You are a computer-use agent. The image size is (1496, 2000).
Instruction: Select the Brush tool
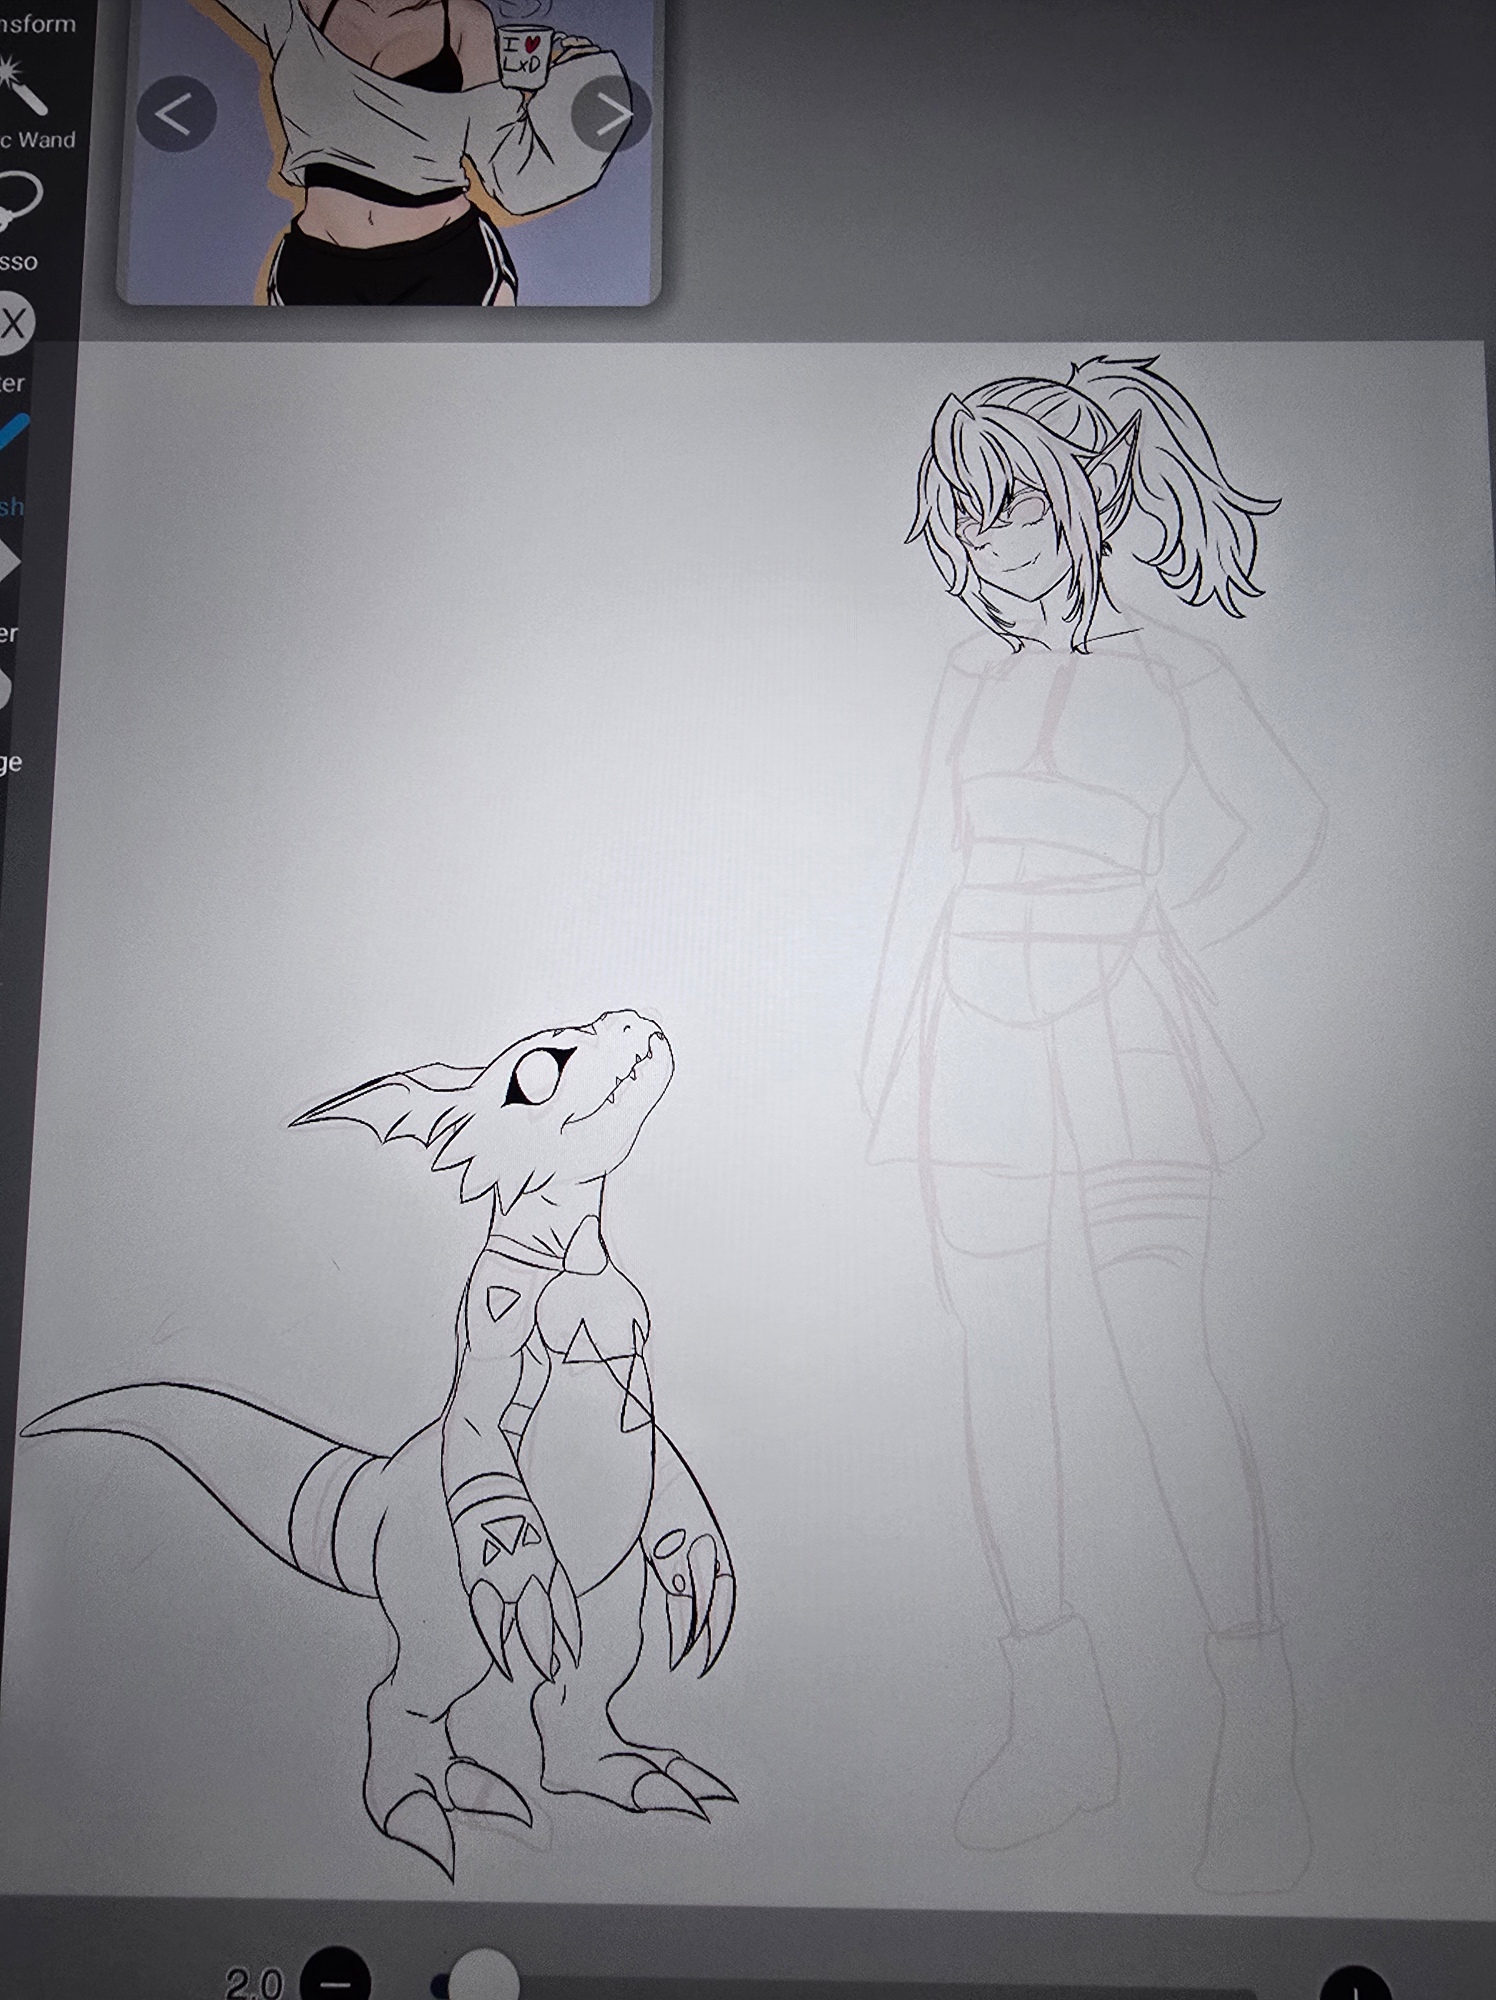pyautogui.click(x=14, y=440)
